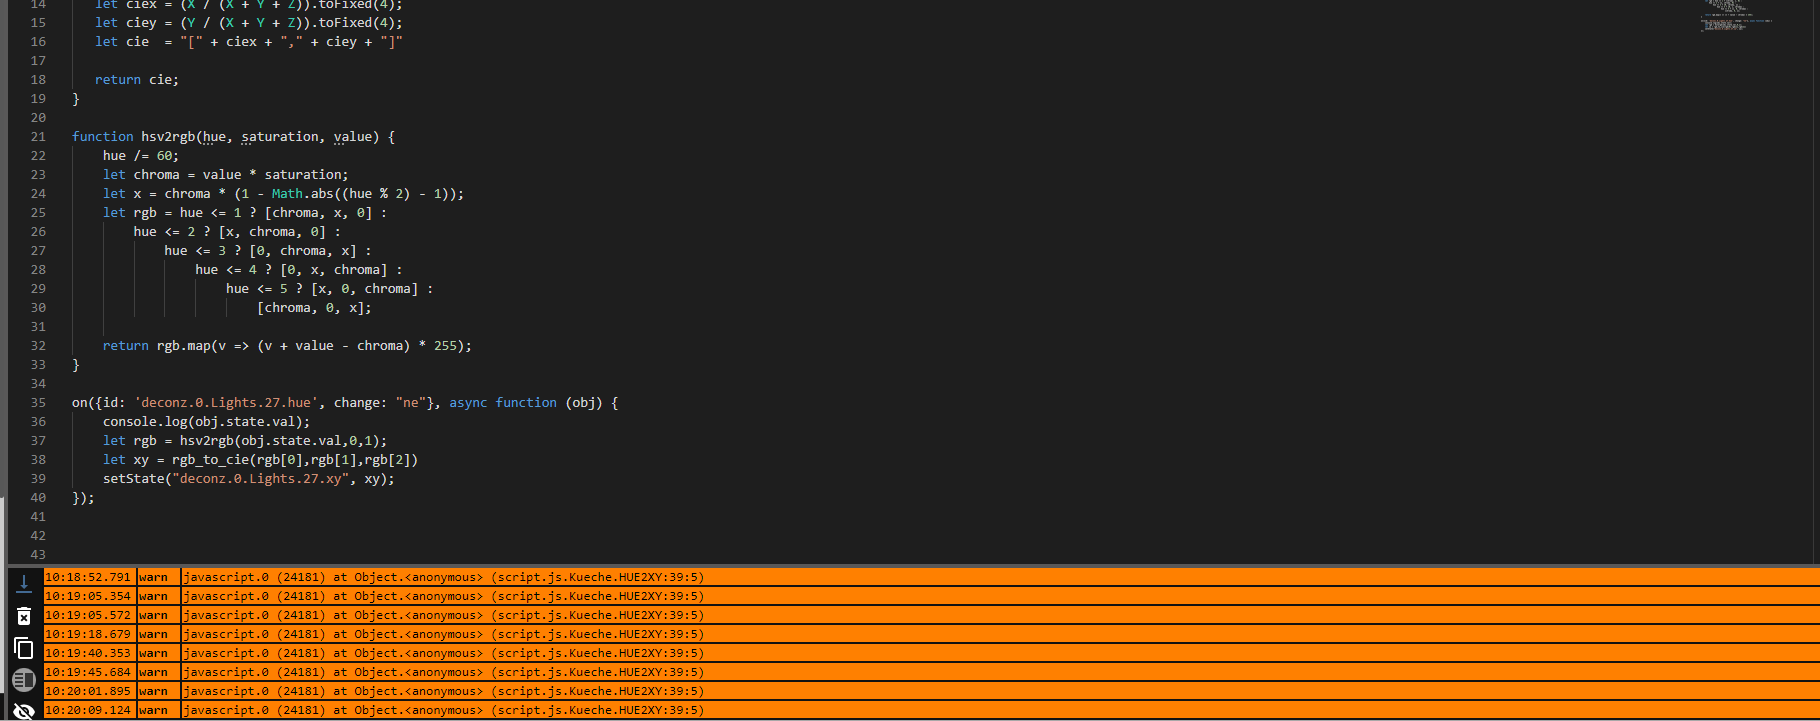Image resolution: width=1820 pixels, height=721 pixels.
Task: Click the warn level of the 10:19:18.679 entry
Action: 154,634
